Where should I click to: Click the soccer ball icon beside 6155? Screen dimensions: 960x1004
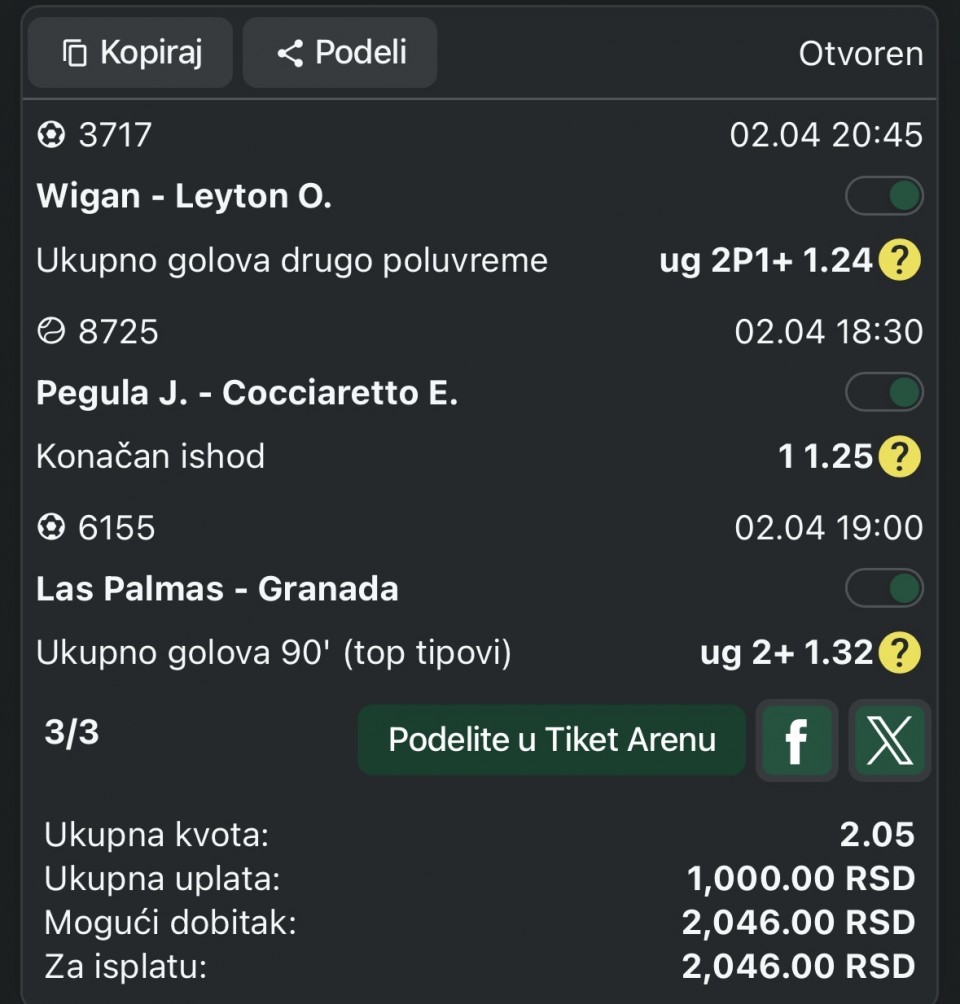pyautogui.click(x=50, y=527)
